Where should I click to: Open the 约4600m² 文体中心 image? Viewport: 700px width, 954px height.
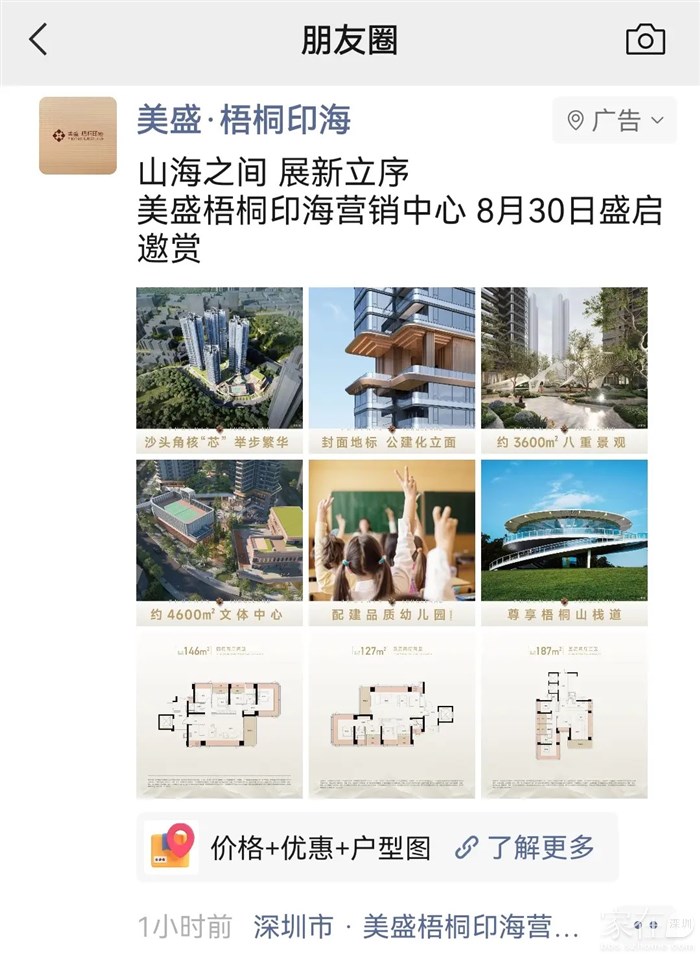pos(220,543)
